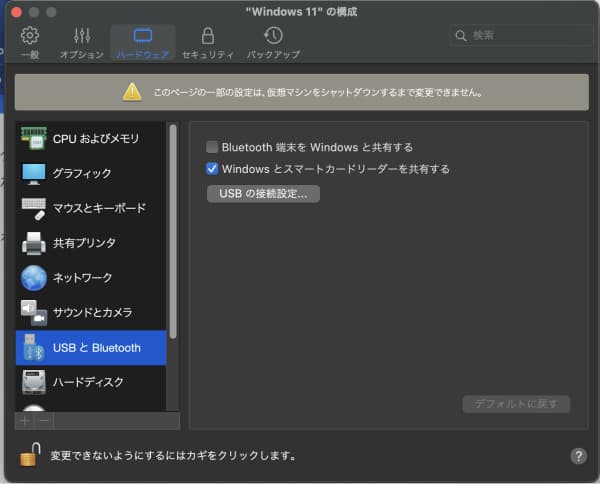Add a device with the plus button

[x=25, y=421]
